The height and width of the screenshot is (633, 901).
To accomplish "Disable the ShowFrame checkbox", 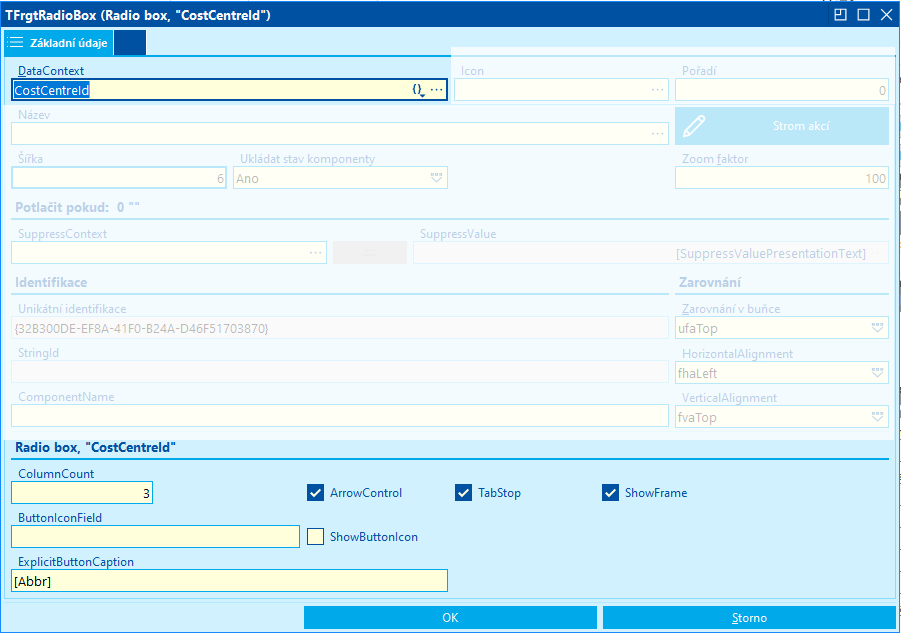I will click(x=610, y=493).
